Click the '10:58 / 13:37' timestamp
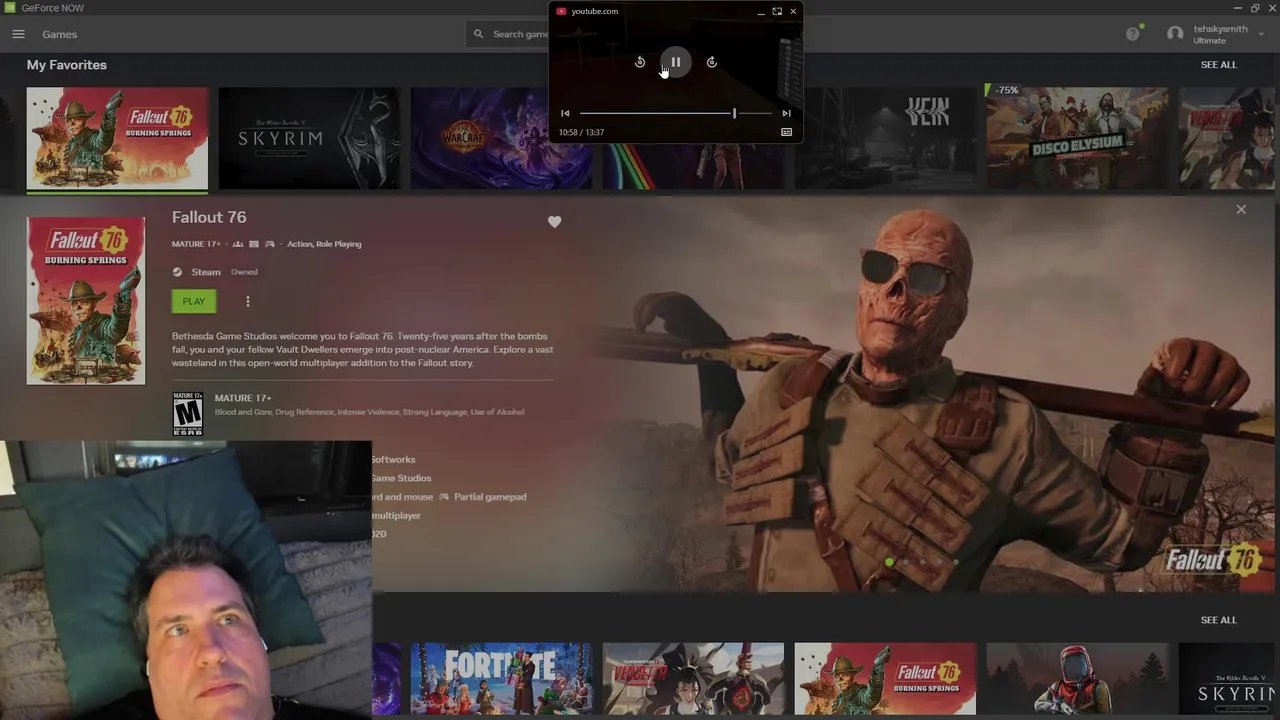This screenshot has height=720, width=1280. 581,132
